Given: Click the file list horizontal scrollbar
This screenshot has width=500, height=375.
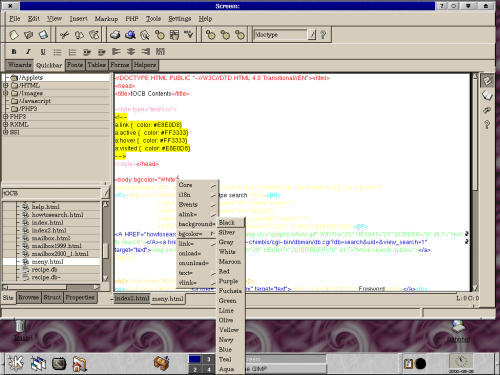Looking at the screenshot, I should point(51,287).
